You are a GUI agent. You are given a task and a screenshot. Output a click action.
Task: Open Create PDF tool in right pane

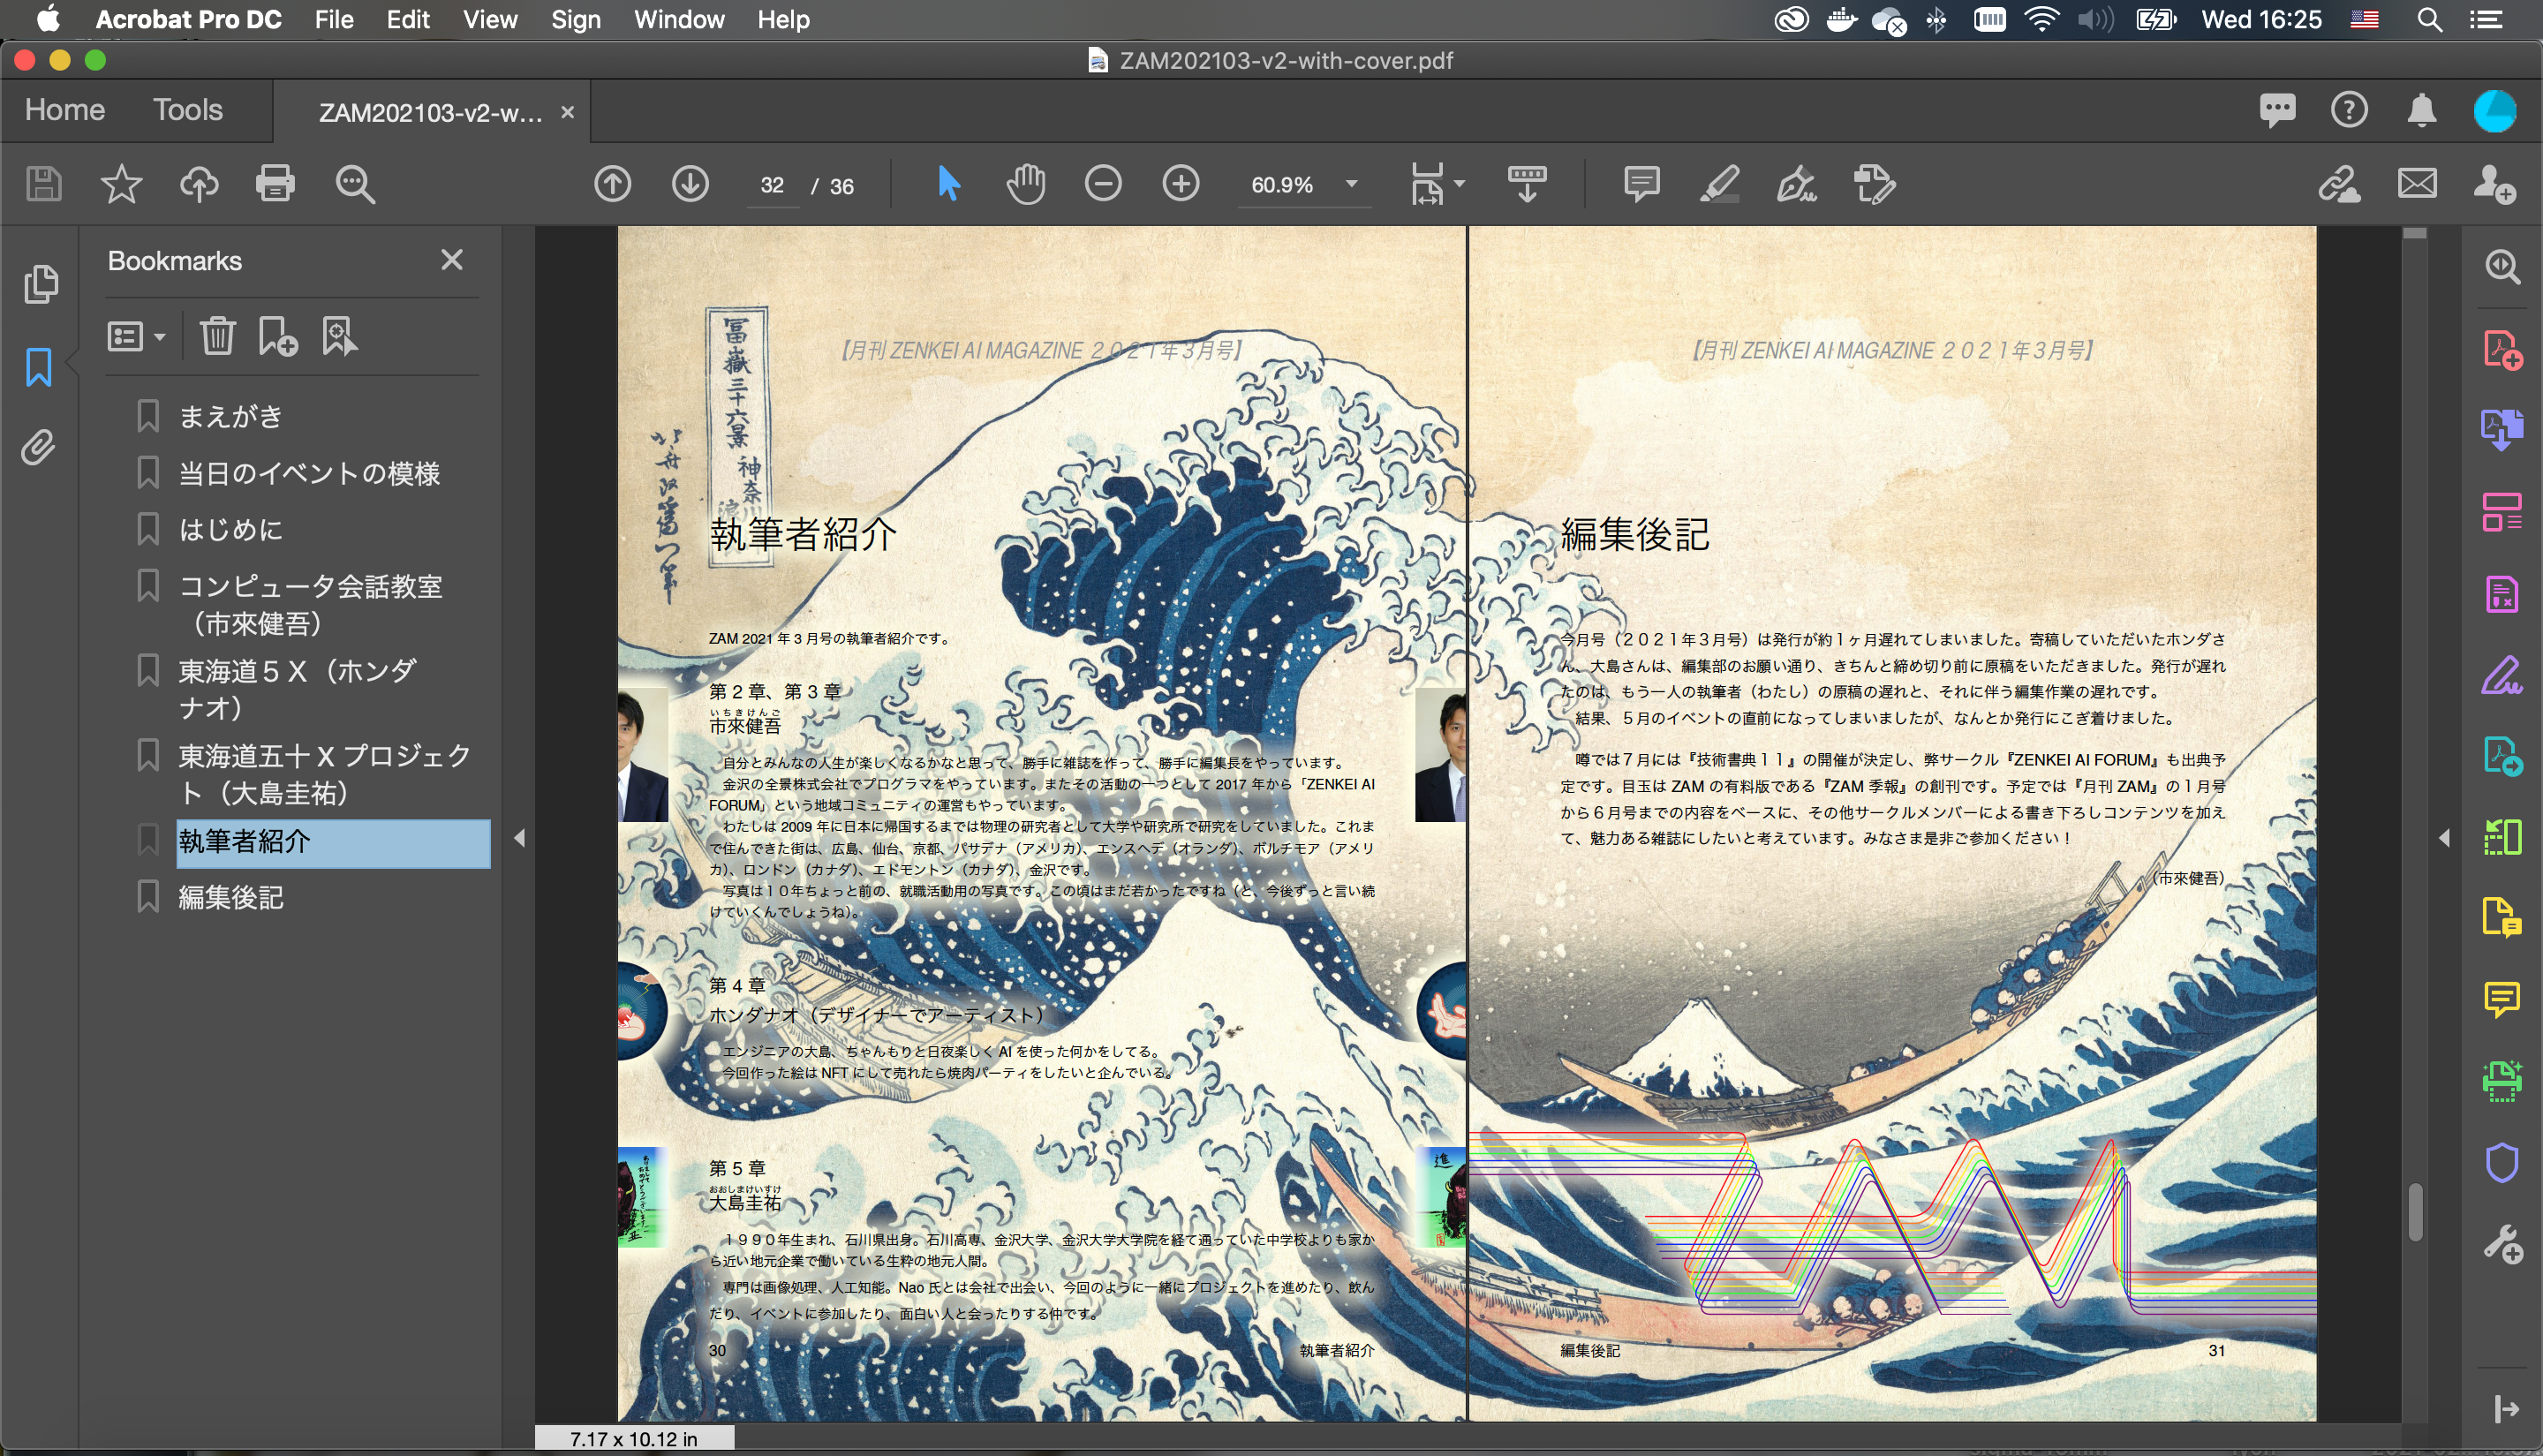(x=2502, y=350)
